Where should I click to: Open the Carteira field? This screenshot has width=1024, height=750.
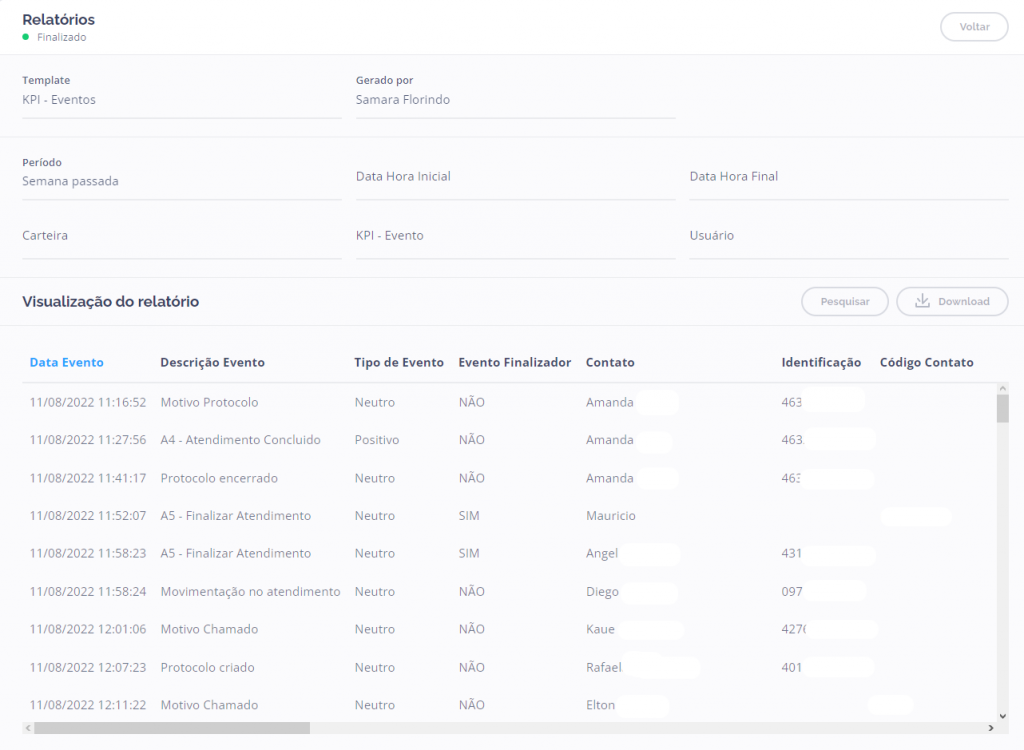pos(181,236)
